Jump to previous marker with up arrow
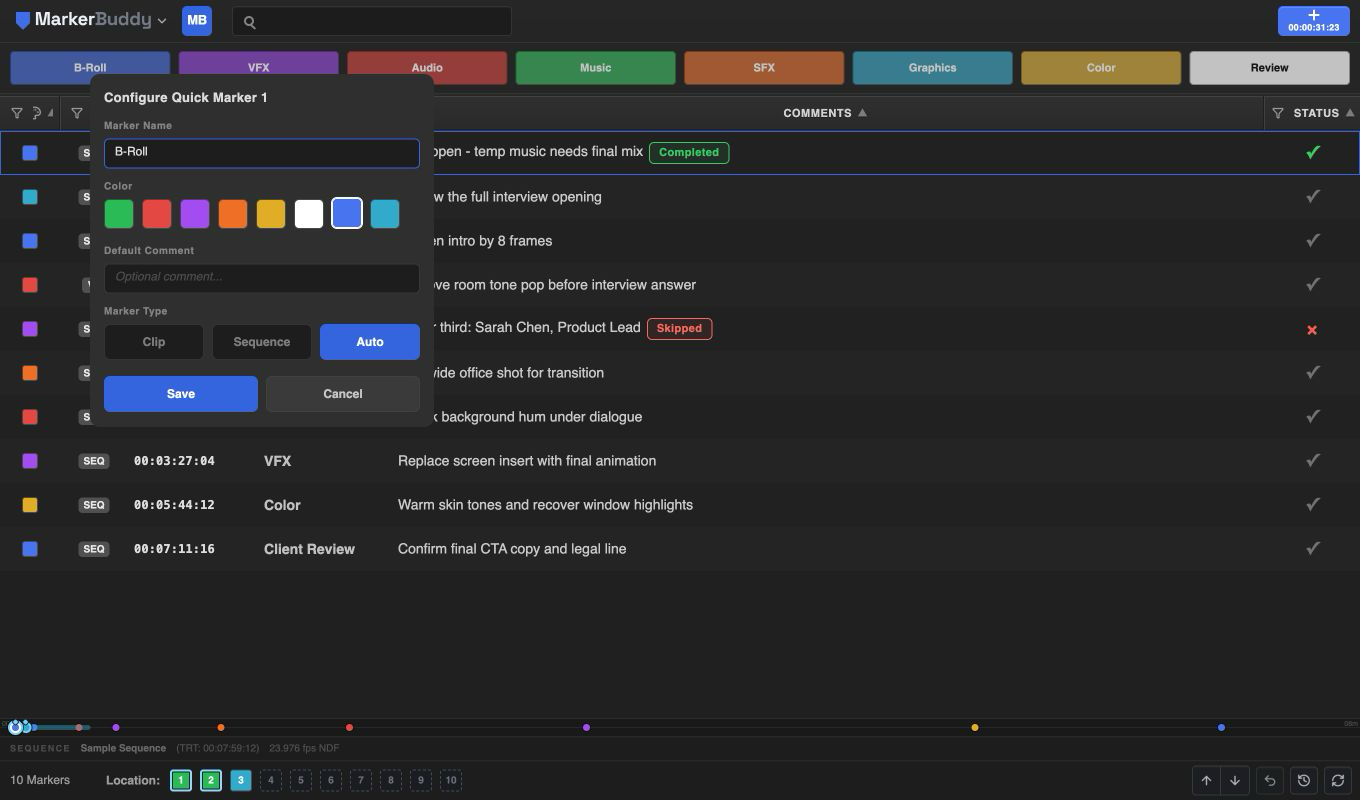Screen dimensions: 1360x800 1206,781
